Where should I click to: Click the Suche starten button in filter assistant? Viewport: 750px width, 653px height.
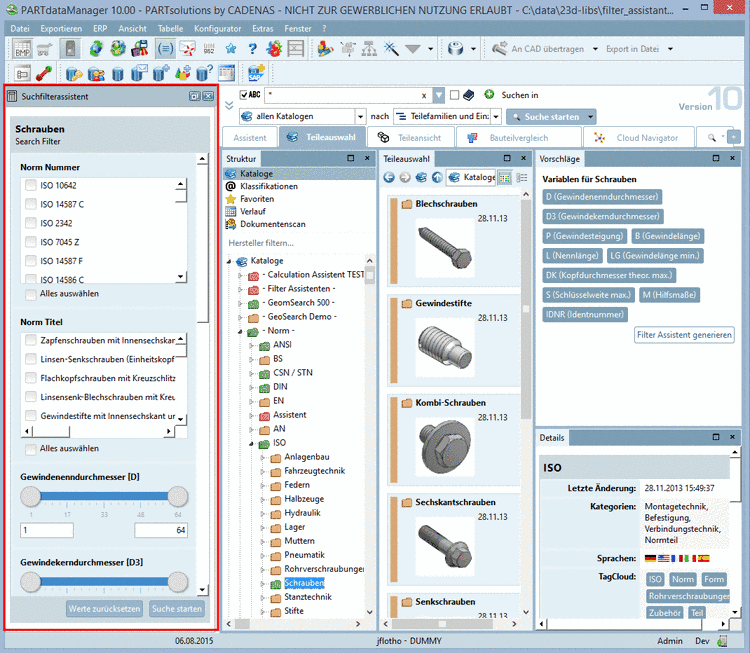coord(176,608)
